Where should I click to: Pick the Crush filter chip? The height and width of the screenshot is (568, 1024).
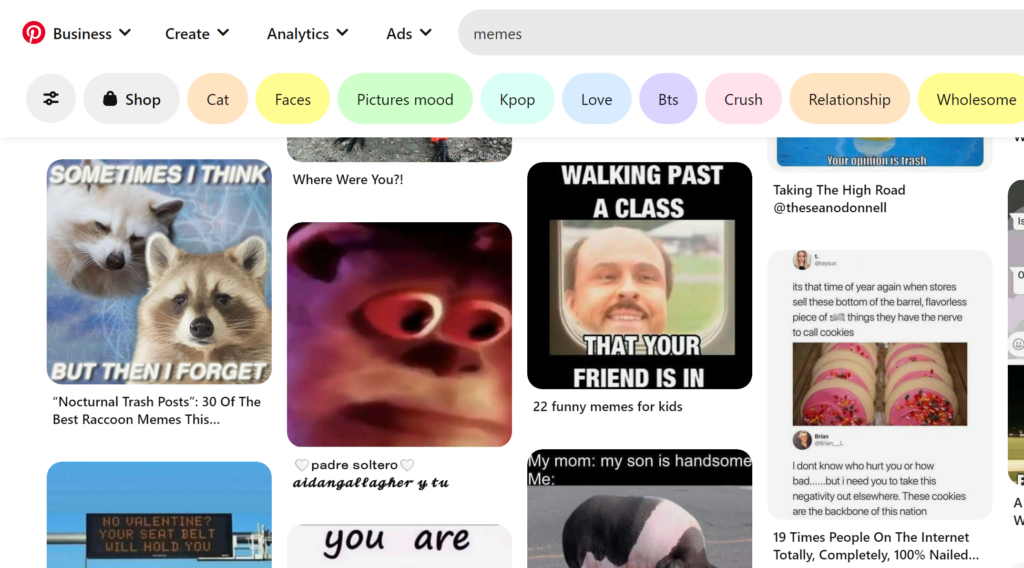click(x=743, y=99)
